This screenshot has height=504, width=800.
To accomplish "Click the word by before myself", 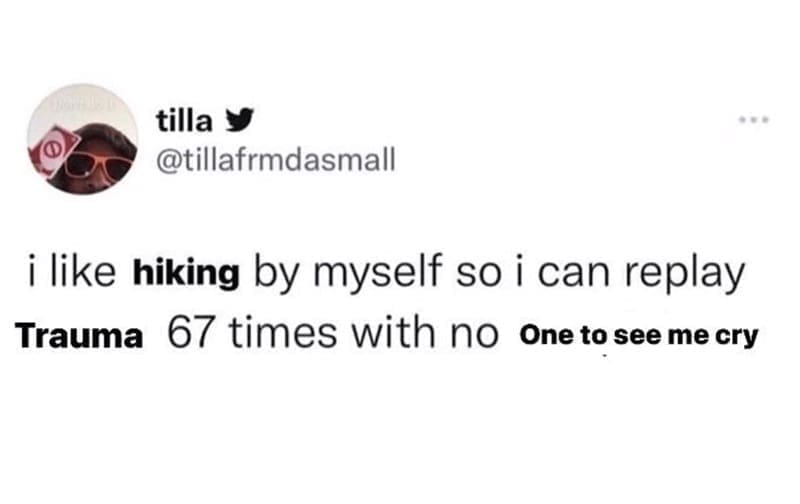I will (274, 272).
